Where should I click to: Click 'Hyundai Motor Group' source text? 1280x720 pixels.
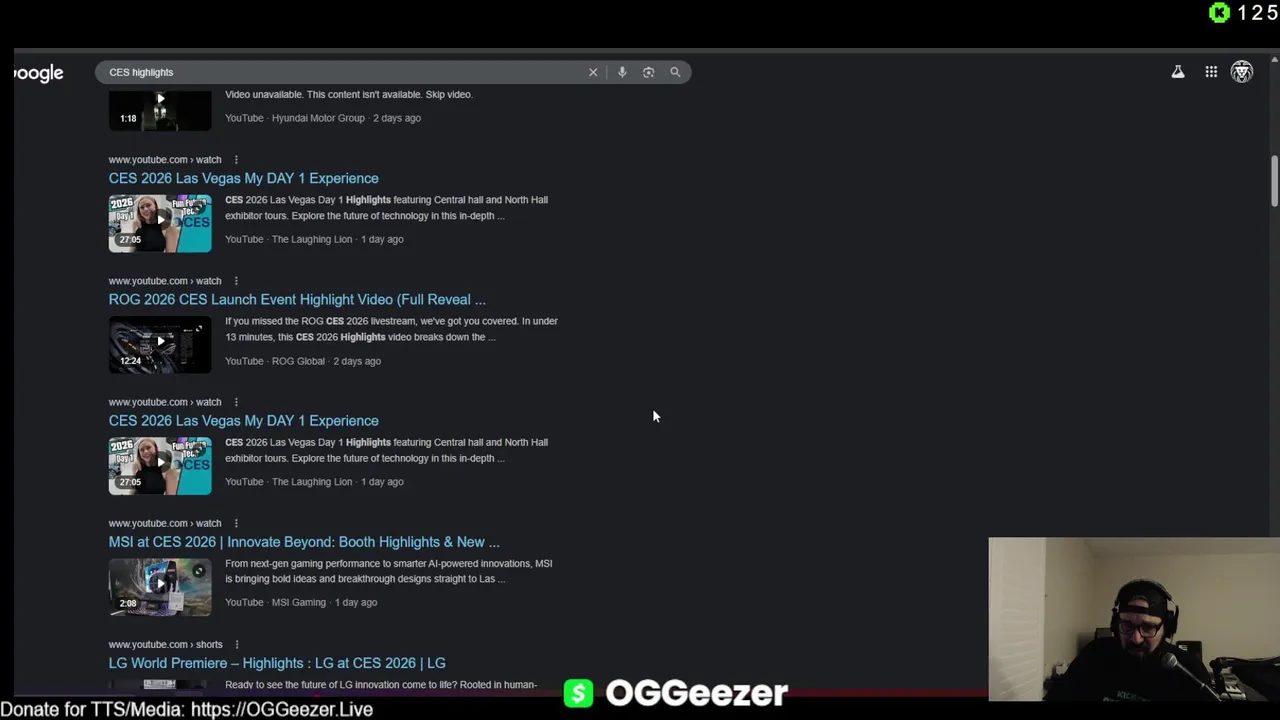coord(318,118)
